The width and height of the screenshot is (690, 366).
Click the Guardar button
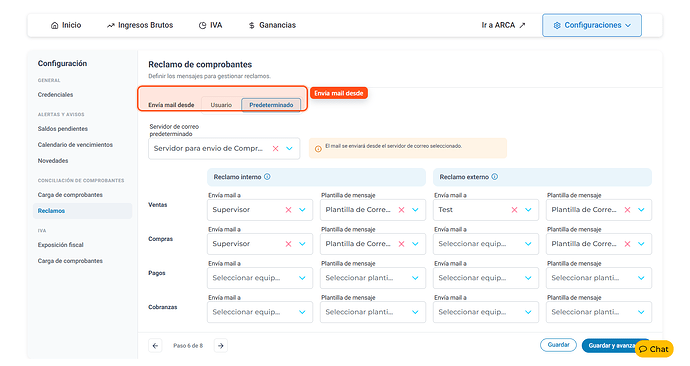[558, 345]
